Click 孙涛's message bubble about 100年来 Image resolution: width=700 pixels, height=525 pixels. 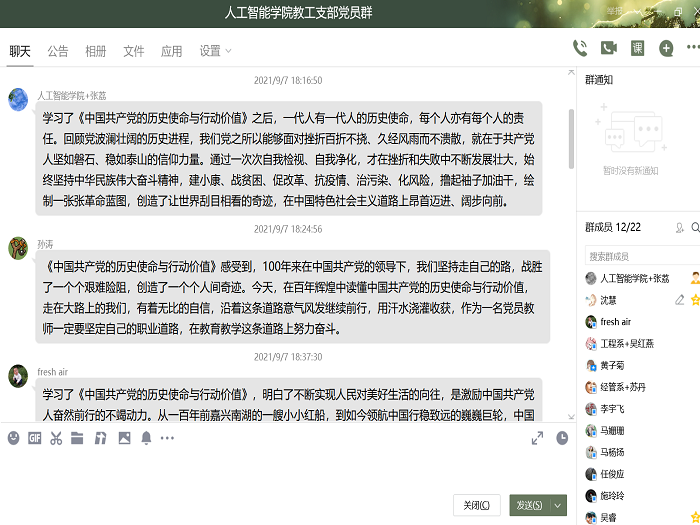pyautogui.click(x=292, y=297)
